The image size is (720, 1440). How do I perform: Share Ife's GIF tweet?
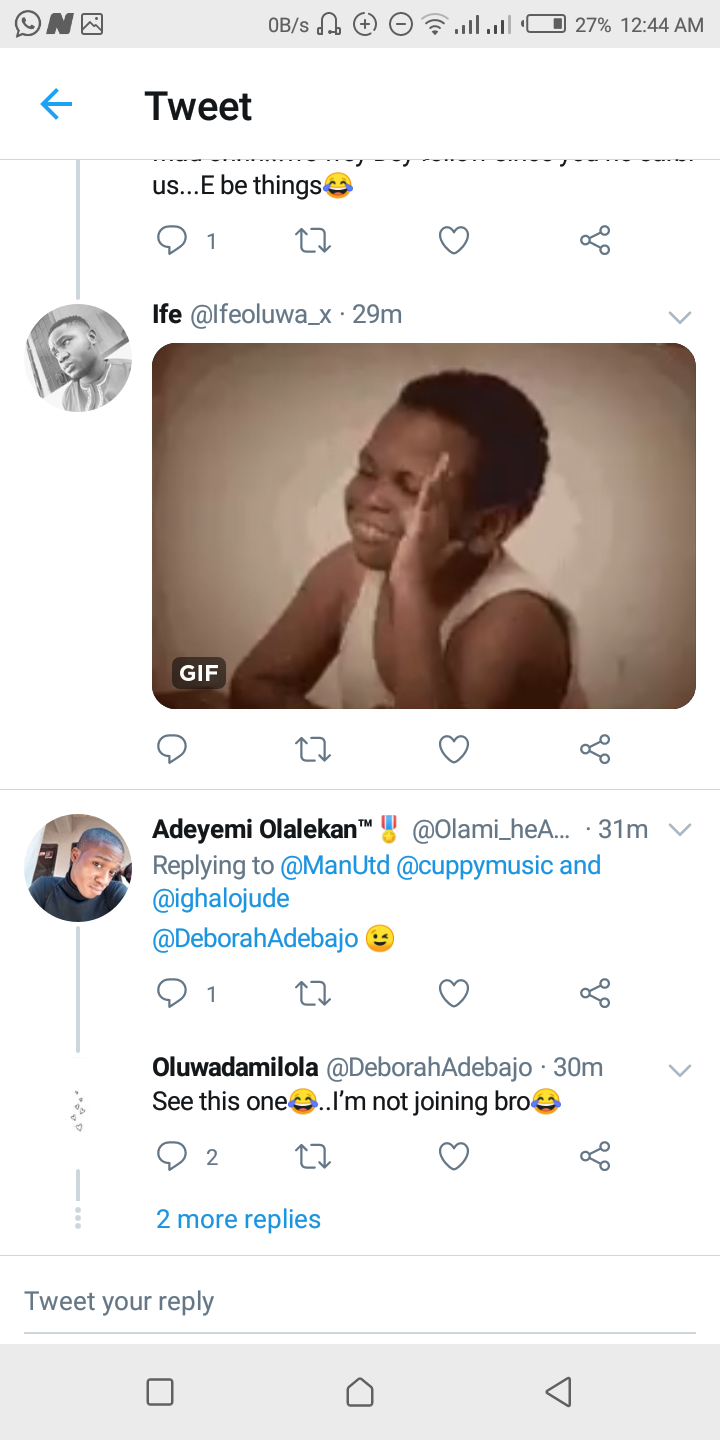(x=595, y=749)
